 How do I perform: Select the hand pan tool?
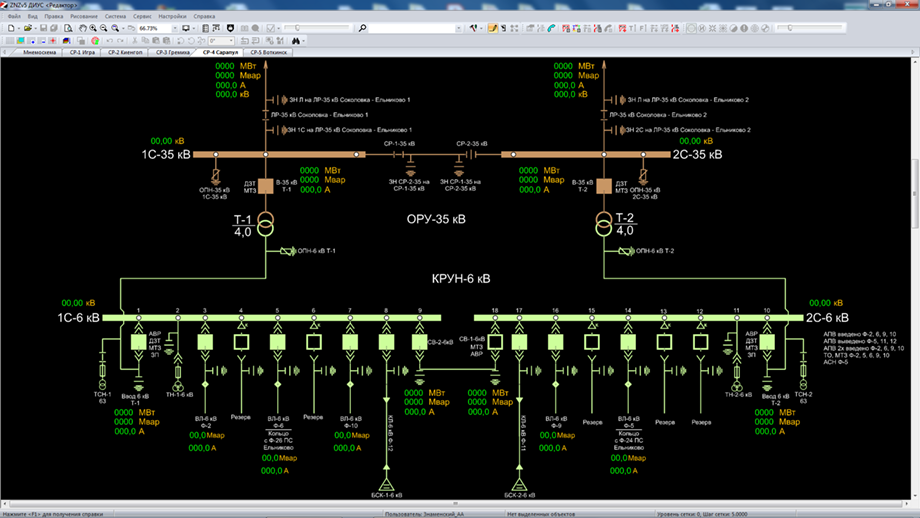coord(83,29)
